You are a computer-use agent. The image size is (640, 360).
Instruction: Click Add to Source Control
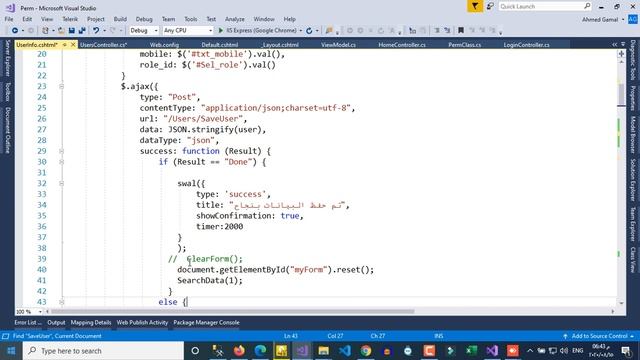click(x=598, y=336)
